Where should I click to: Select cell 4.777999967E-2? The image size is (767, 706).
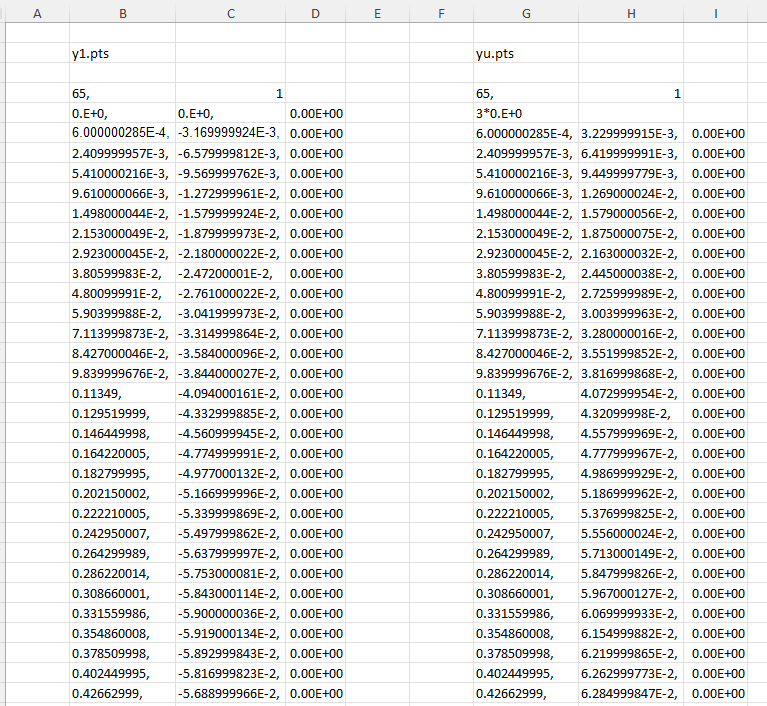[631, 454]
